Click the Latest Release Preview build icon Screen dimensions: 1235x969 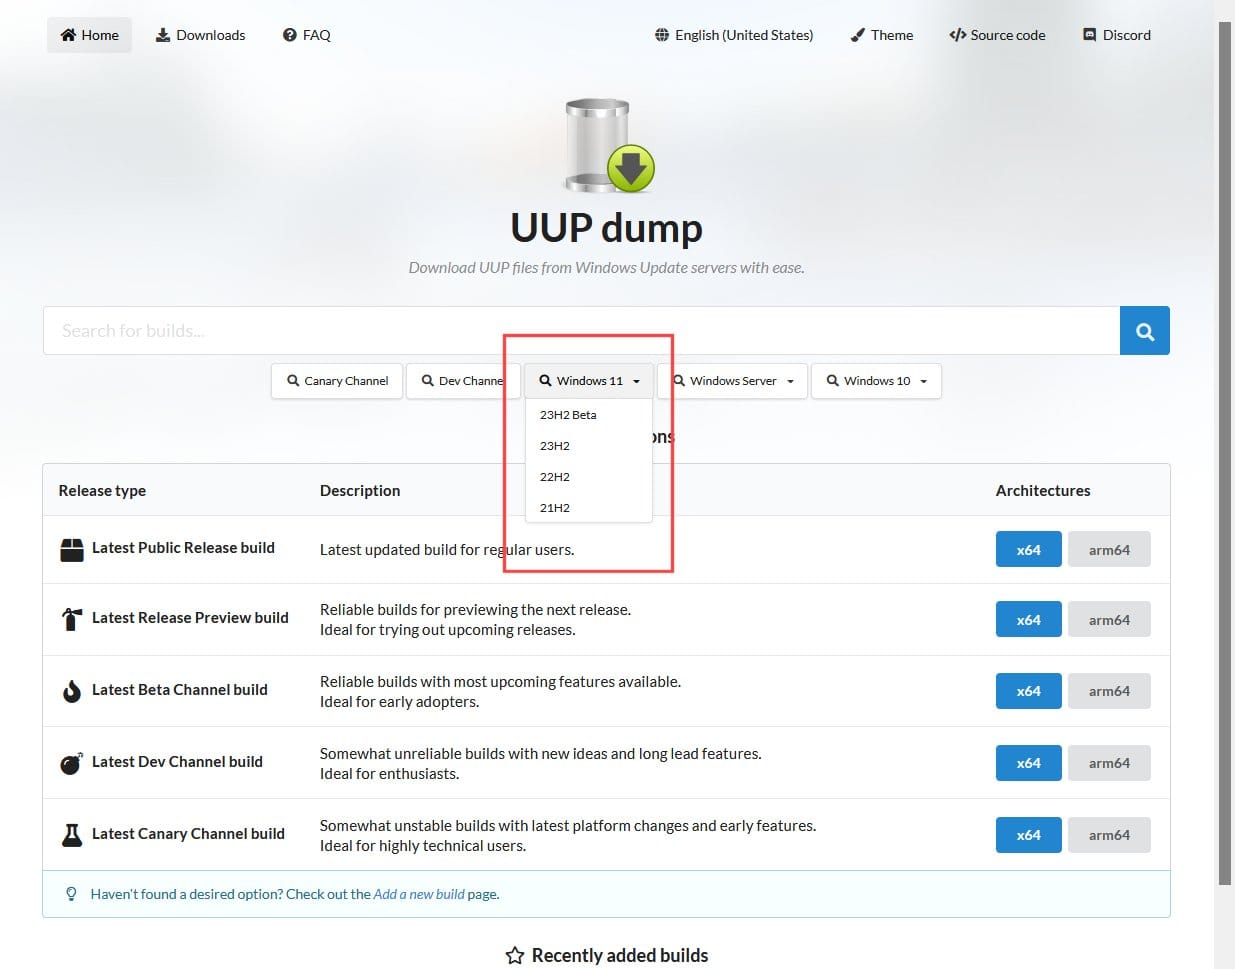(72, 619)
